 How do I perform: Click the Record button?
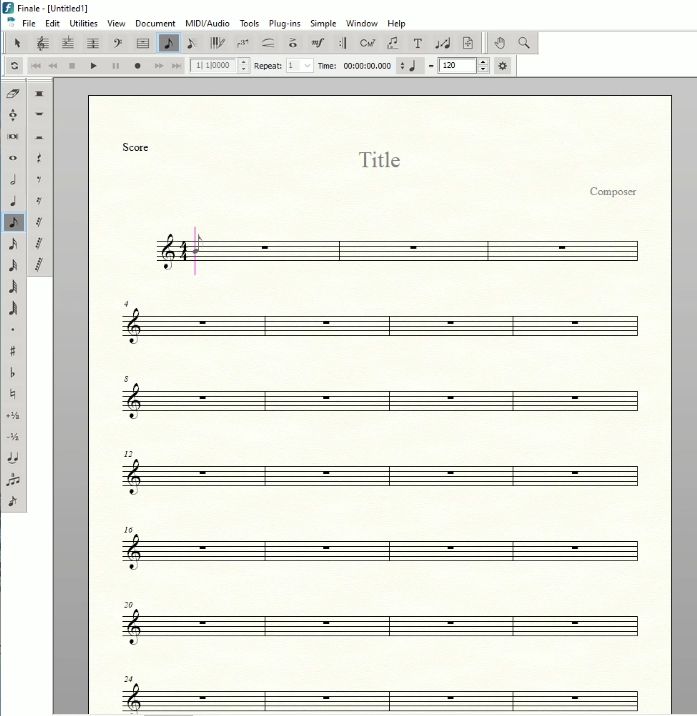pos(137,66)
